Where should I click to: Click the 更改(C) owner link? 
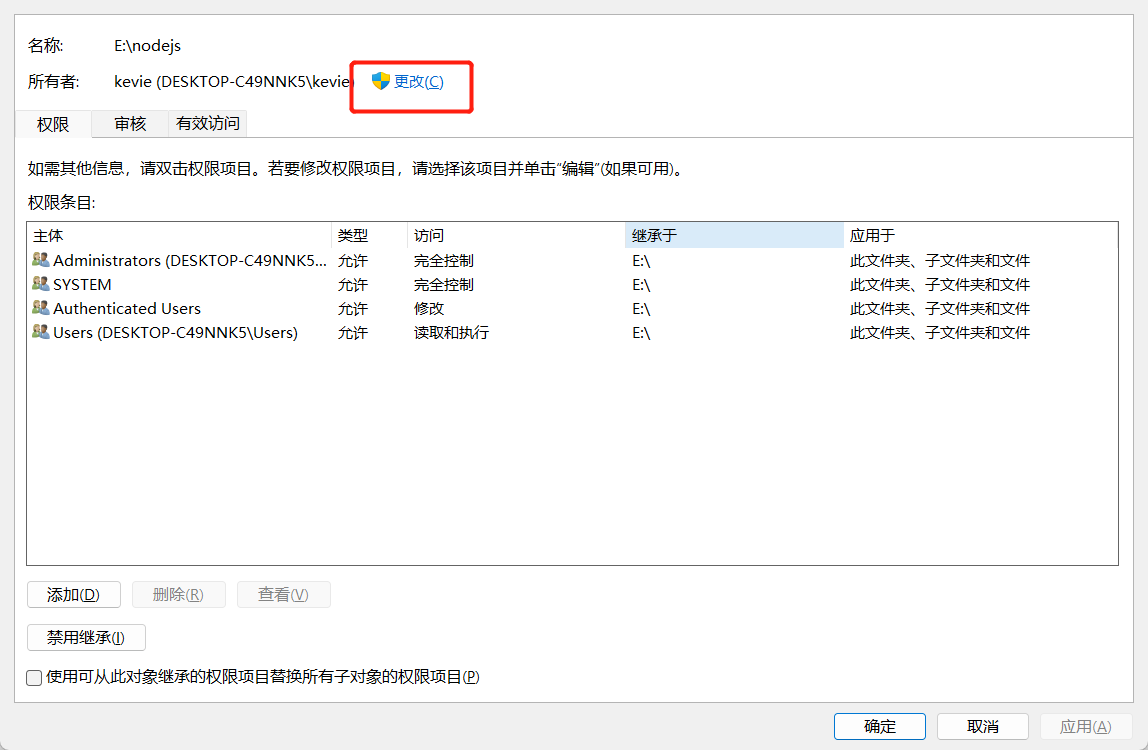418,82
